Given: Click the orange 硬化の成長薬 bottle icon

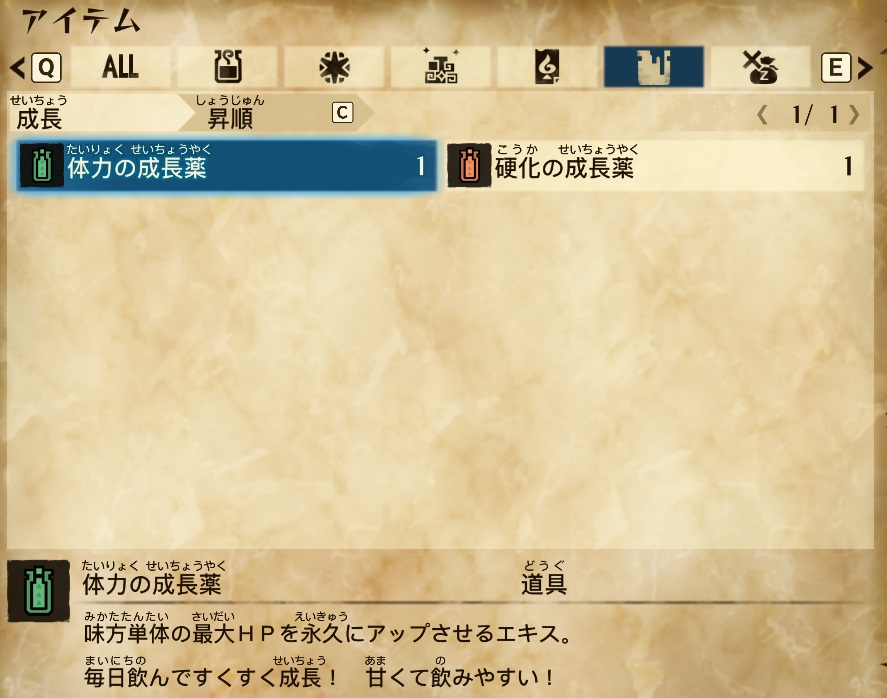Looking at the screenshot, I should pos(469,165).
